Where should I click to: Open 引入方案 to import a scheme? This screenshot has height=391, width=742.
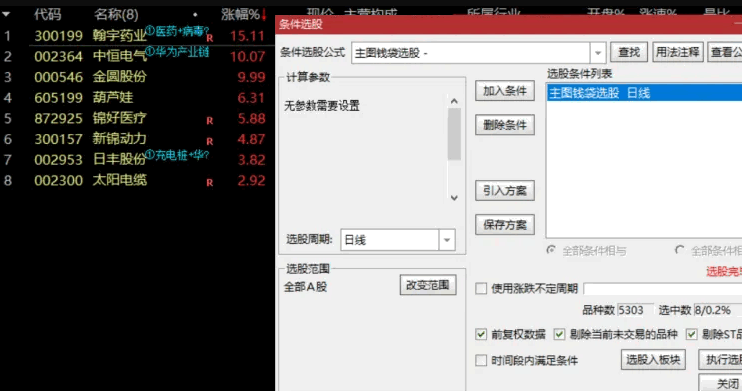pyautogui.click(x=505, y=191)
